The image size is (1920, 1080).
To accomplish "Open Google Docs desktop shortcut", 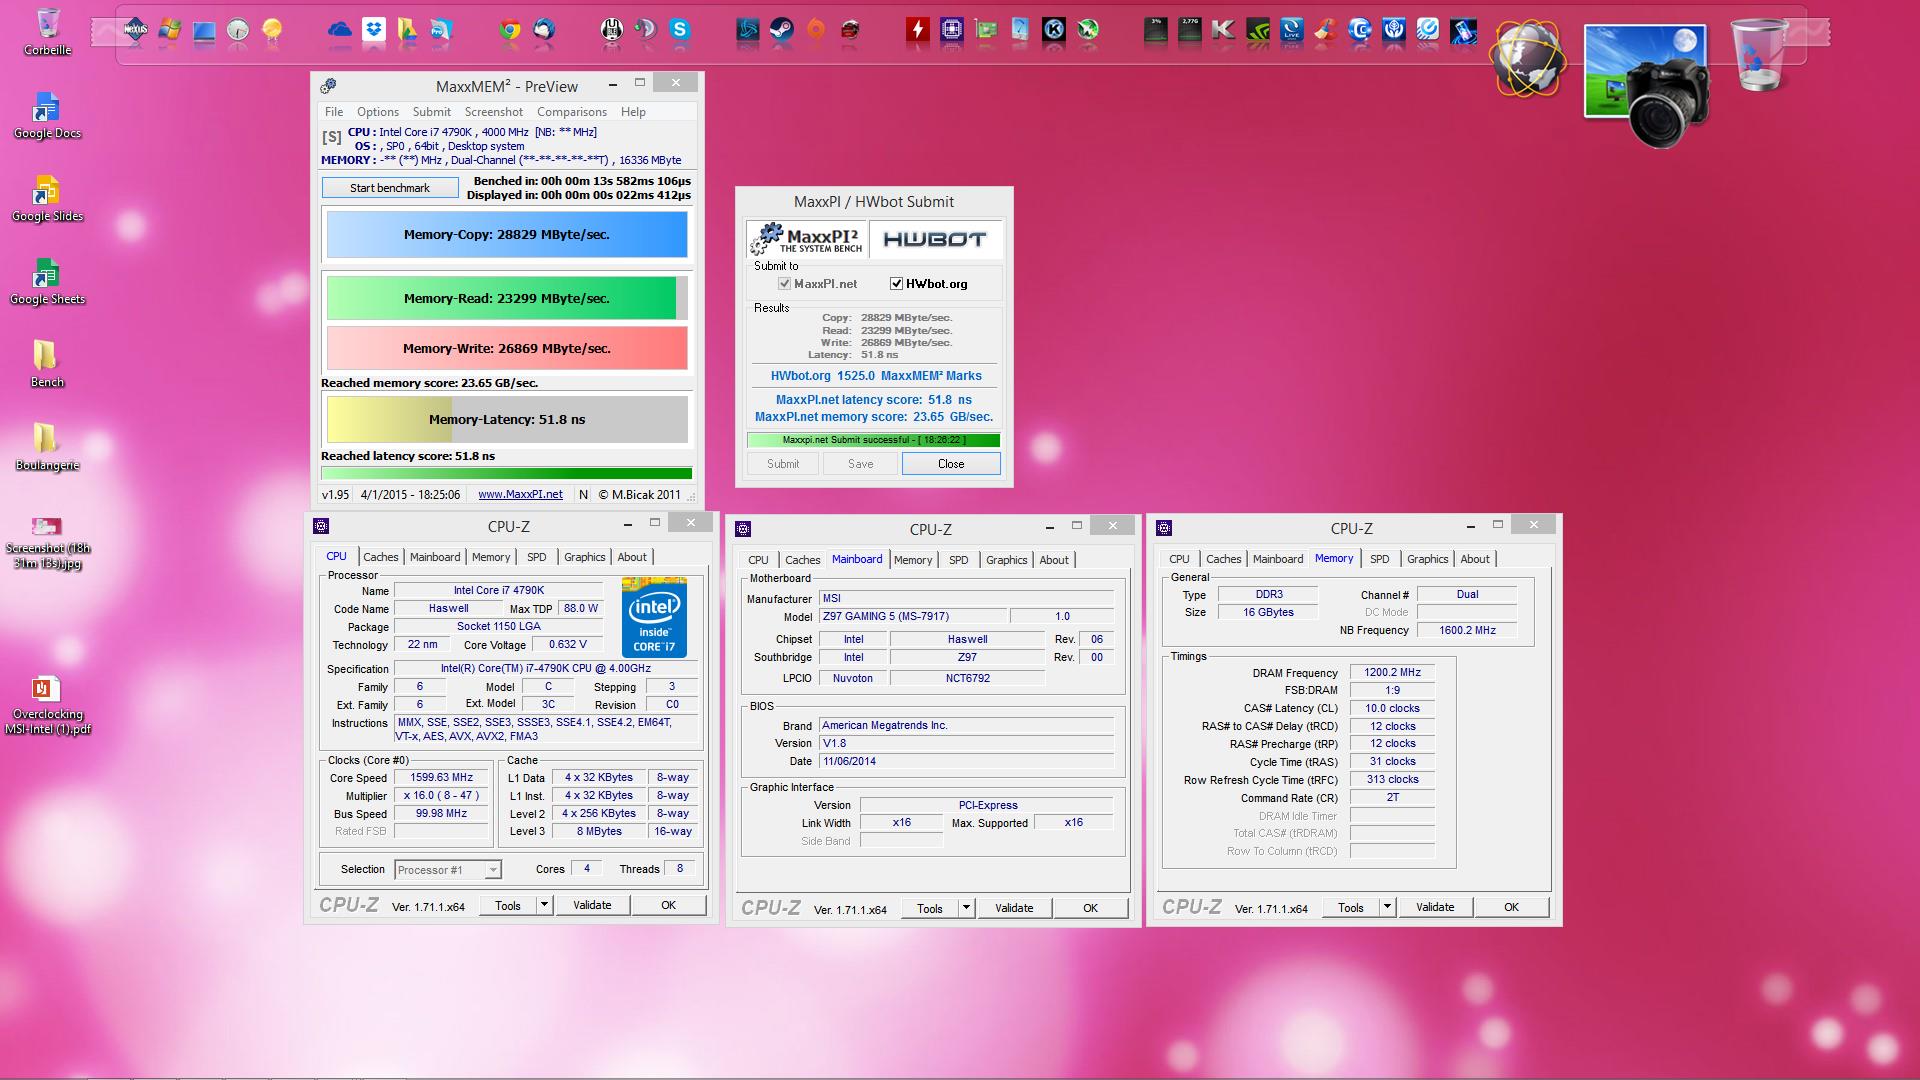I will [x=47, y=115].
